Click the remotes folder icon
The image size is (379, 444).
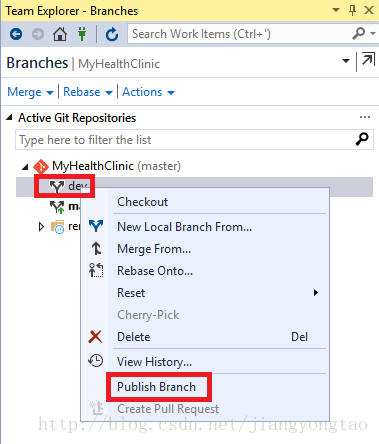coord(57,227)
